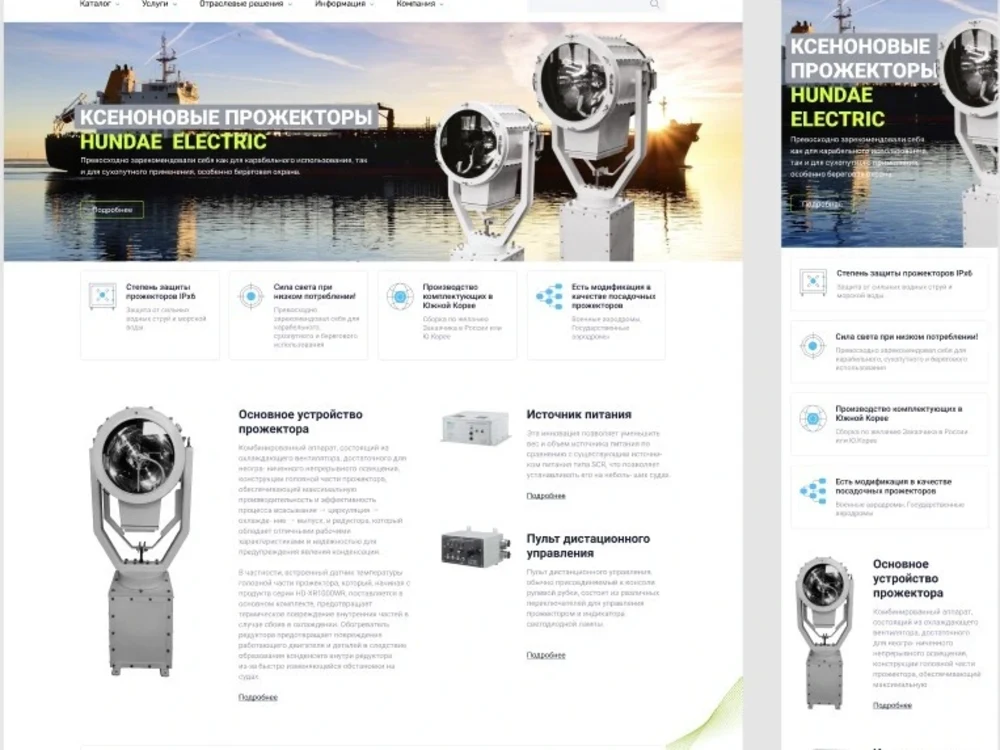Open the Услуги menu item
This screenshot has height=750, width=1000.
[x=155, y=4]
